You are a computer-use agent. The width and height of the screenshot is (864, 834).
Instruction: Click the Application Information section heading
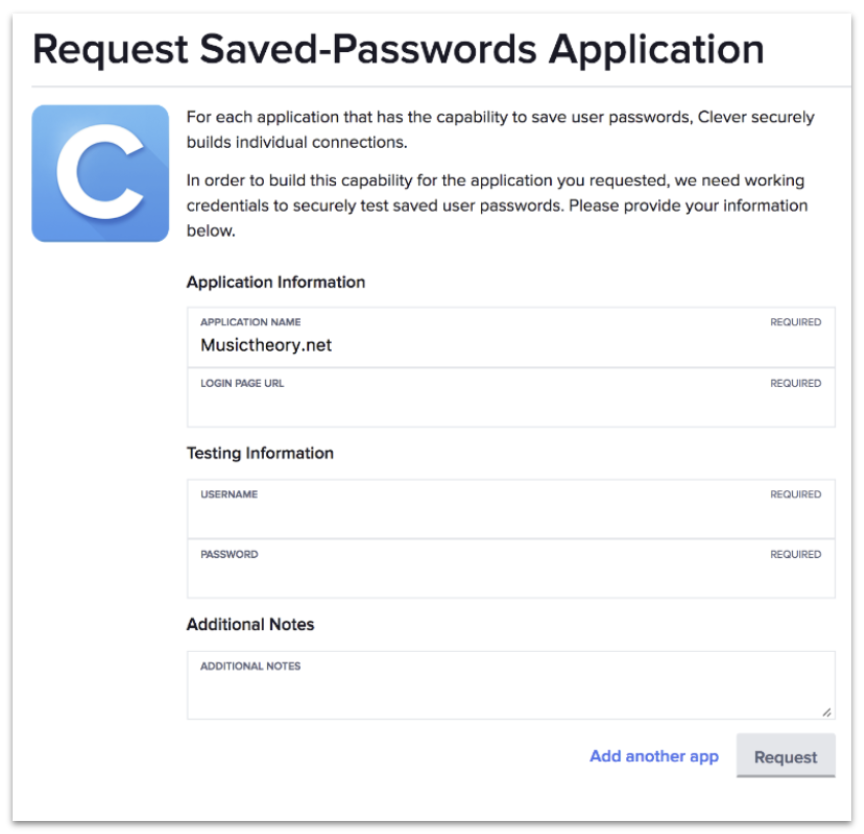tap(277, 282)
